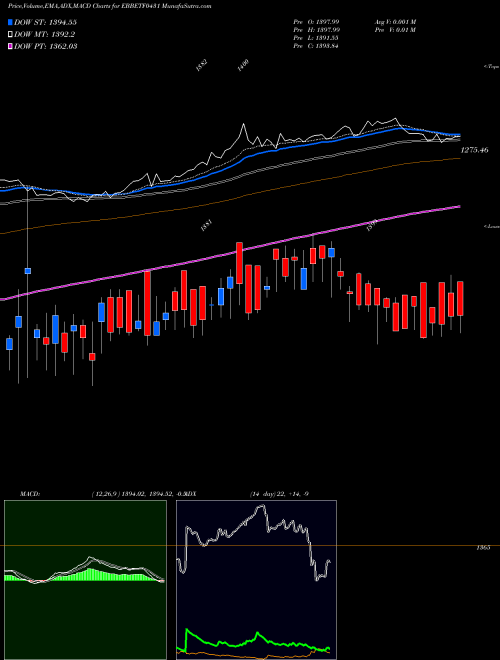Image resolution: width=500 pixels, height=660 pixels.
Task: Click the chart title mentioning MunafaSutra.com
Action: (110, 6)
